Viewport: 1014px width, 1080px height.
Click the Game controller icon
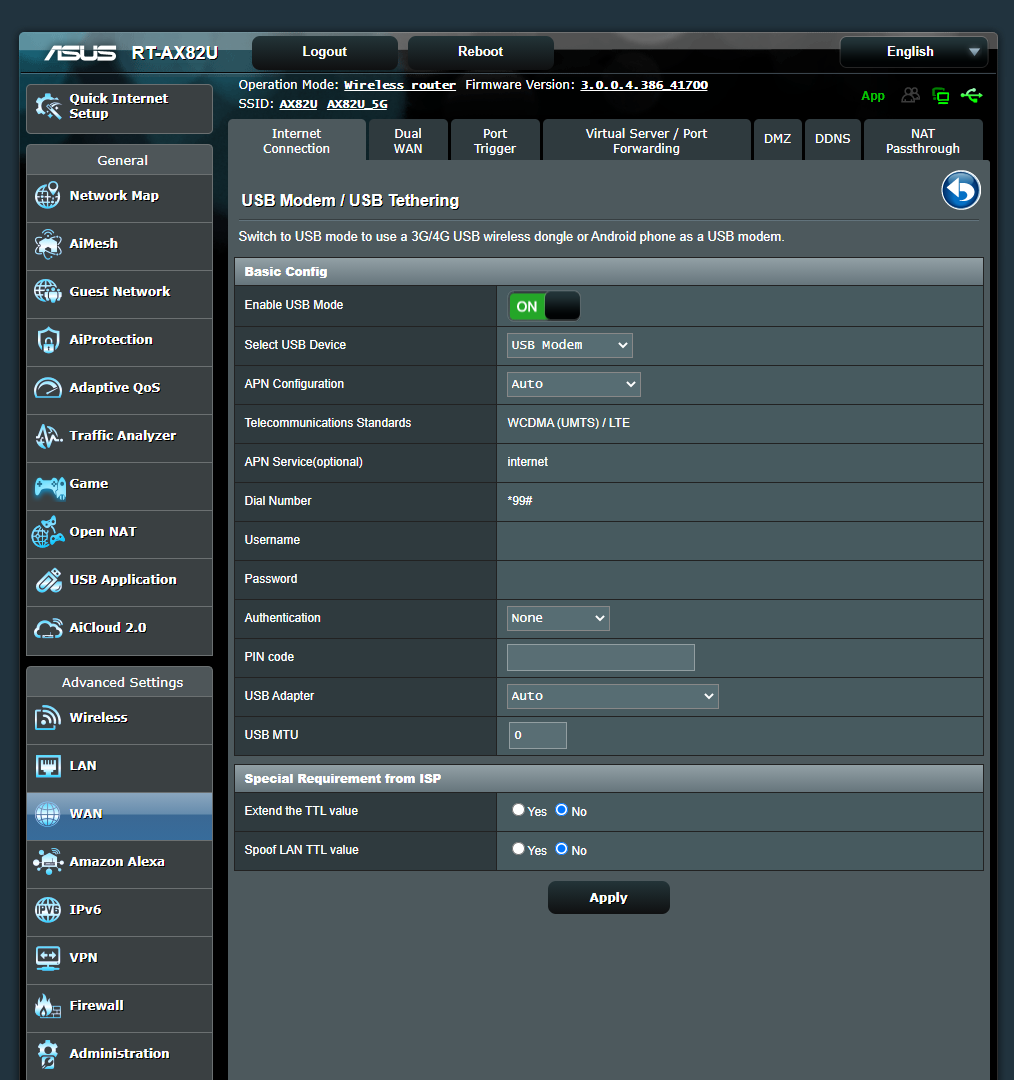point(50,487)
